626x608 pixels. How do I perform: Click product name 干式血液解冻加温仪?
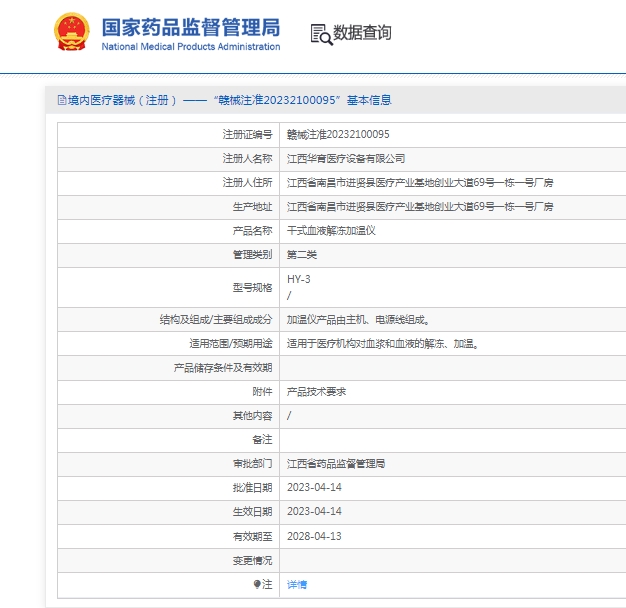point(331,230)
